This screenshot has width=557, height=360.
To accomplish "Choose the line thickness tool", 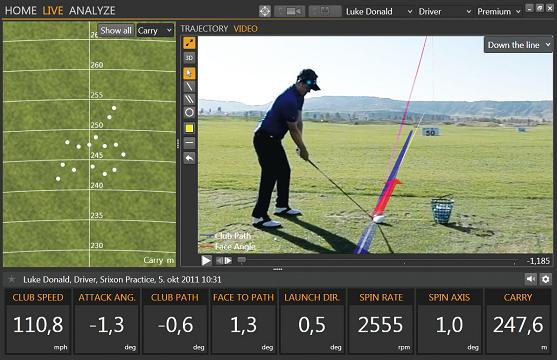I will coord(189,143).
